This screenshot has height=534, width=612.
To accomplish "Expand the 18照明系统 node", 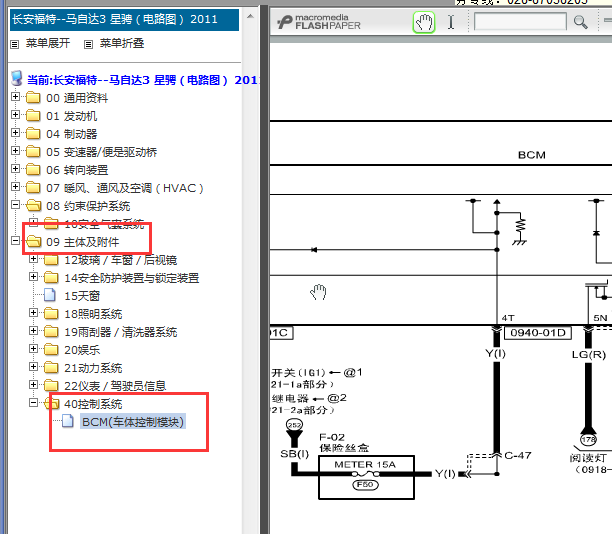I will (34, 312).
